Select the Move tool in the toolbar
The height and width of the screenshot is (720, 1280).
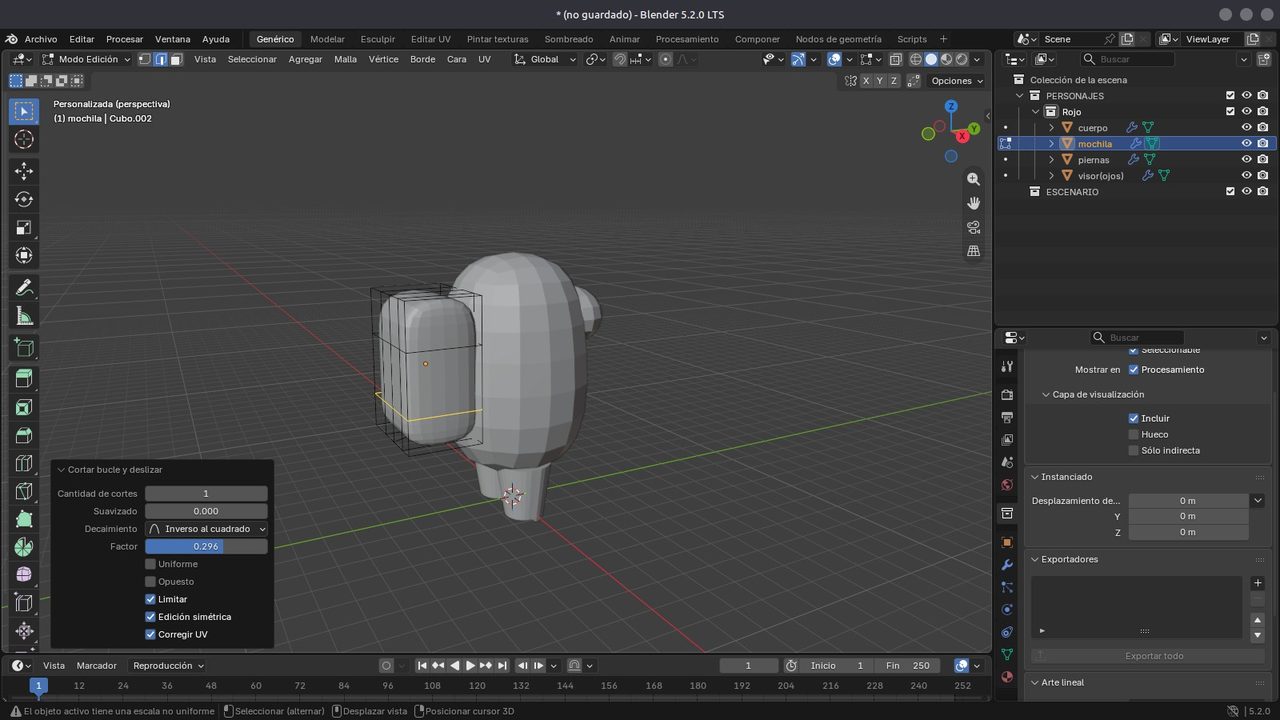pyautogui.click(x=24, y=171)
